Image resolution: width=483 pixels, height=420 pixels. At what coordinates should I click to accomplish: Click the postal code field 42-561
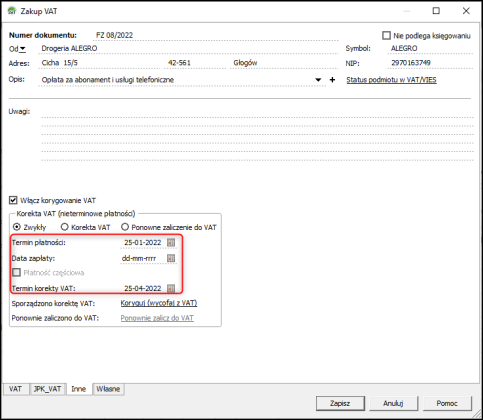coord(195,63)
